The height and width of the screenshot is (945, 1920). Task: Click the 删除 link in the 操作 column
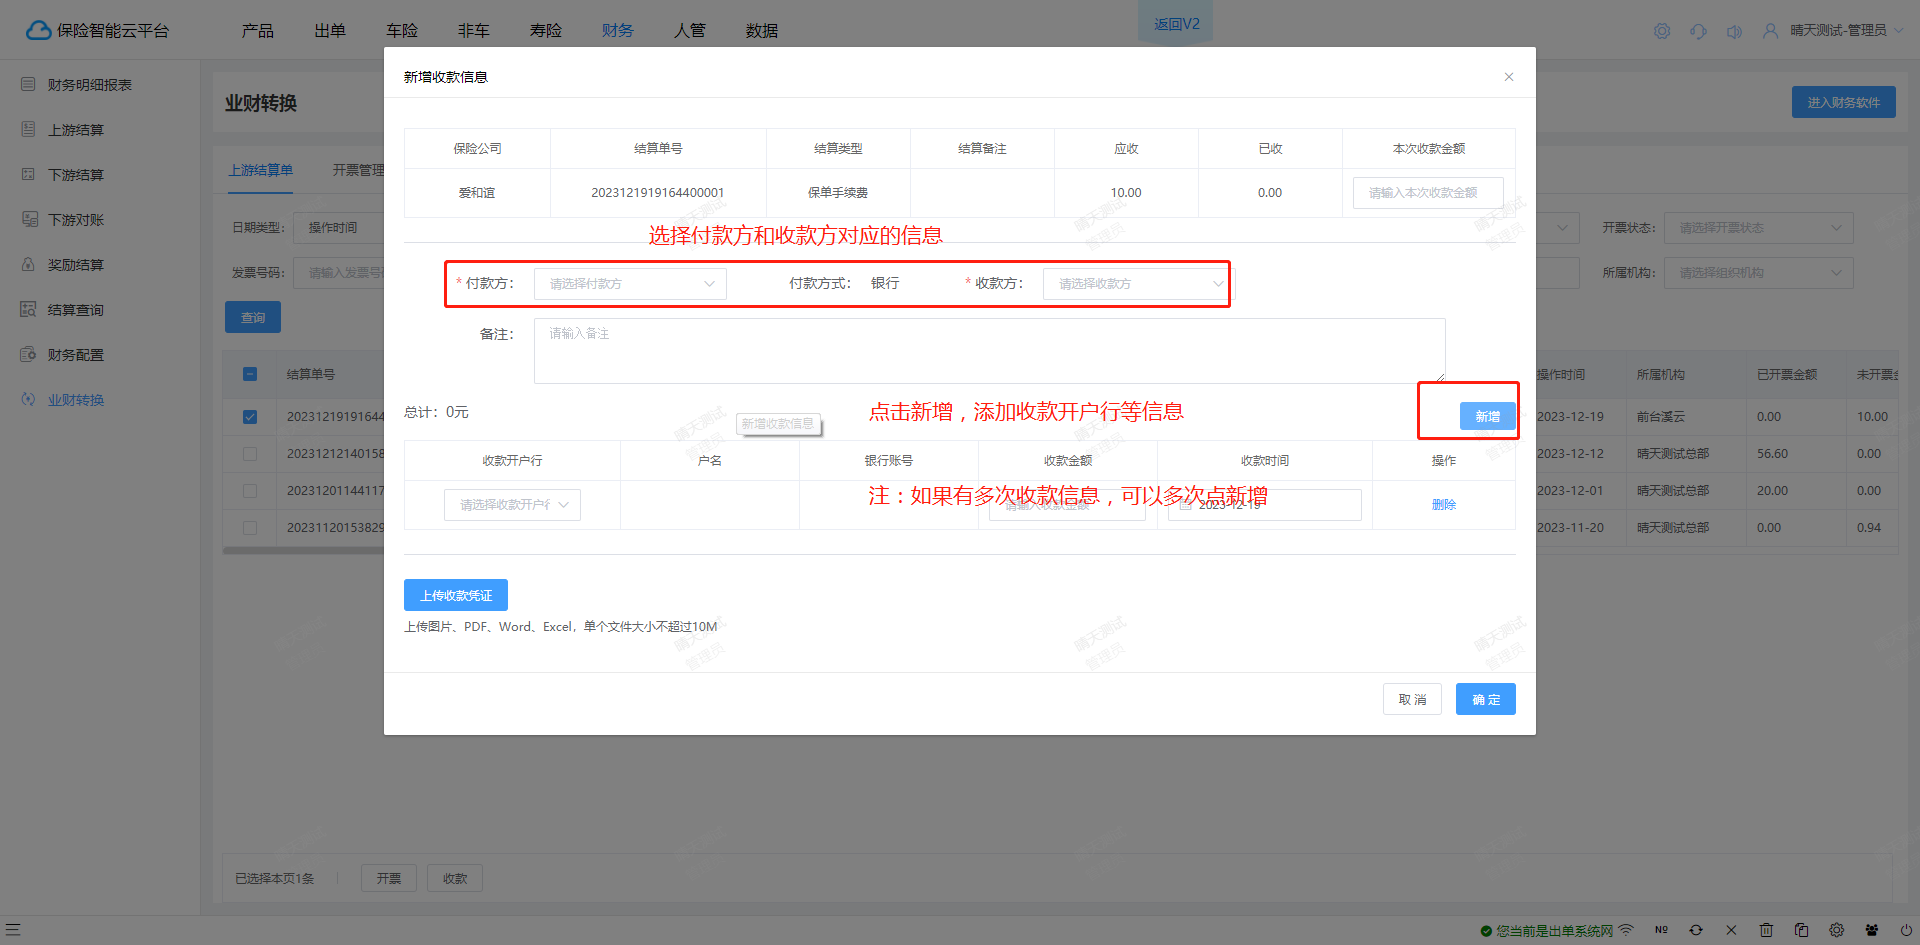pyautogui.click(x=1444, y=505)
